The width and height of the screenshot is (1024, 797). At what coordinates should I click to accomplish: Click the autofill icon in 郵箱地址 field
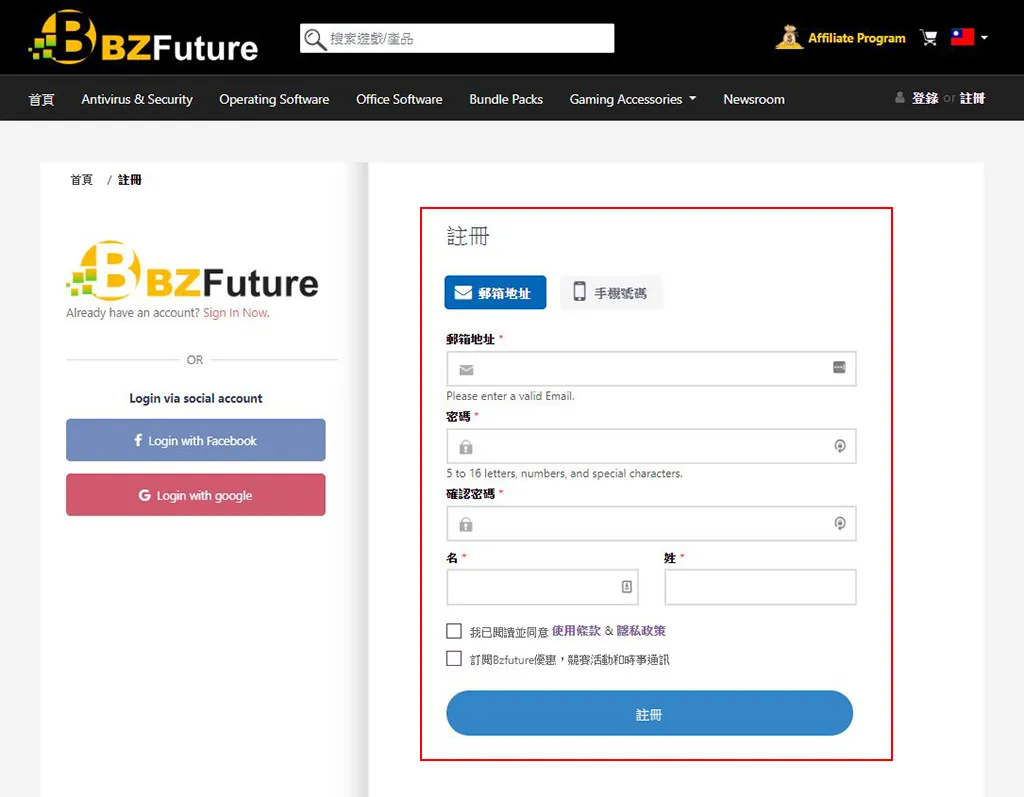839,368
